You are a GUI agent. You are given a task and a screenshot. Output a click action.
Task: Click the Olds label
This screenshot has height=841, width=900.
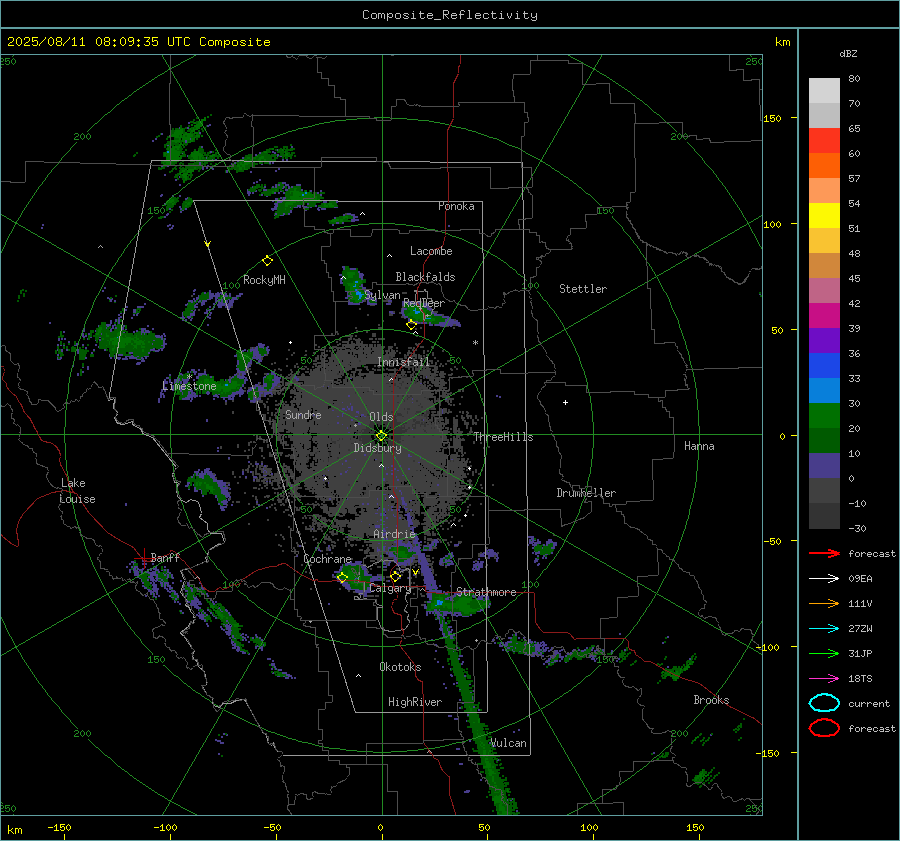click(x=381, y=417)
